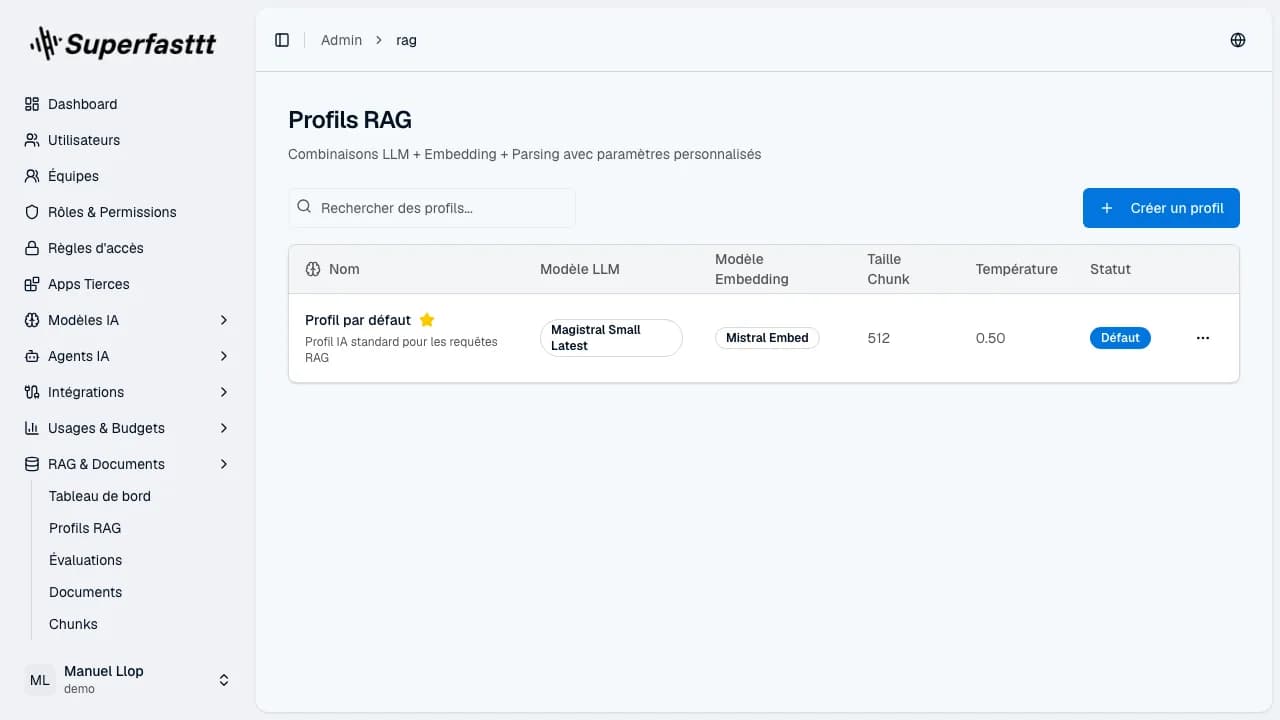Screen dimensions: 1280x720
Task: Click the chunk size value 512
Action: (879, 338)
